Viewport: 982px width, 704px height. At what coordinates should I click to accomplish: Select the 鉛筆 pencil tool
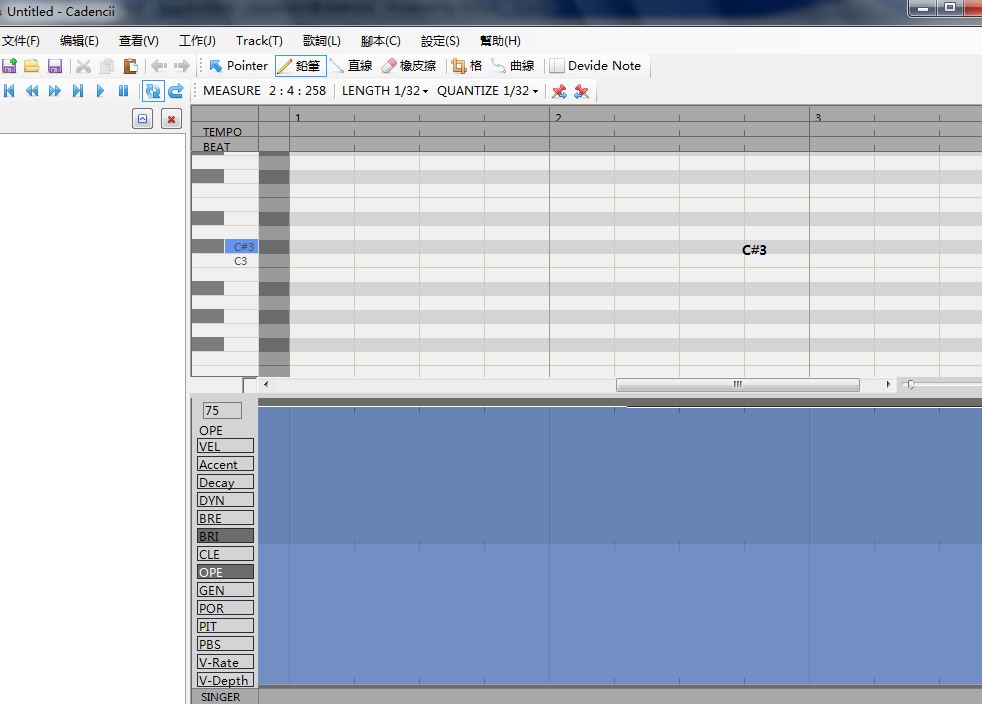click(x=300, y=66)
